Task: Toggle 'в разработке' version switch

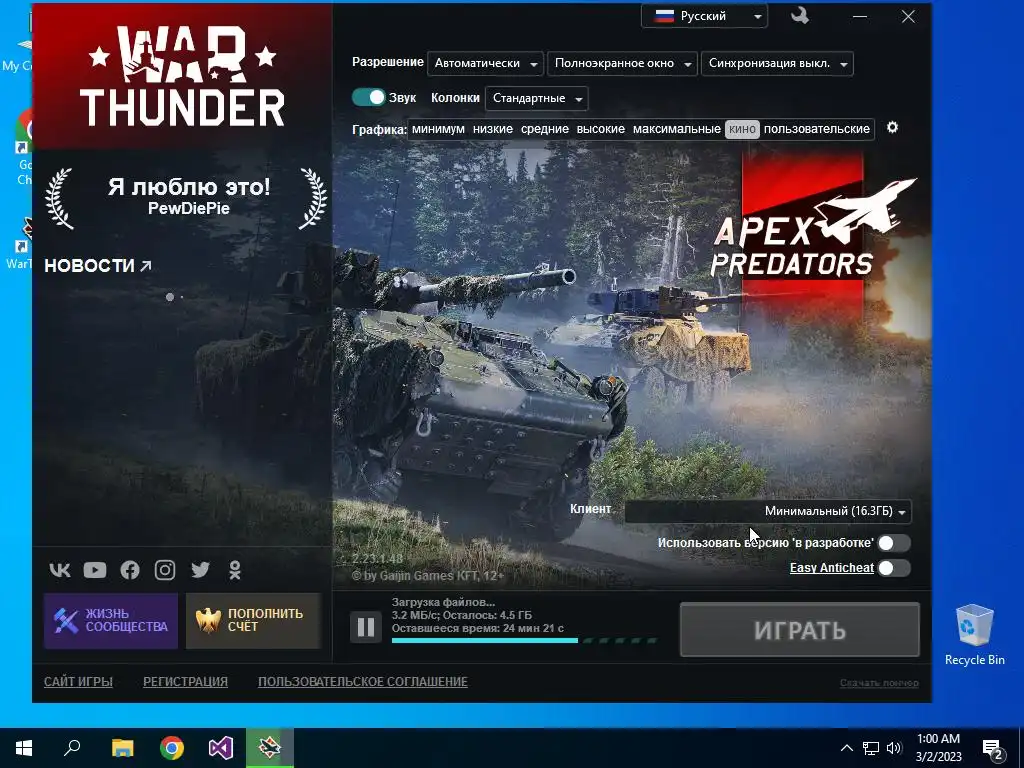Action: 894,543
